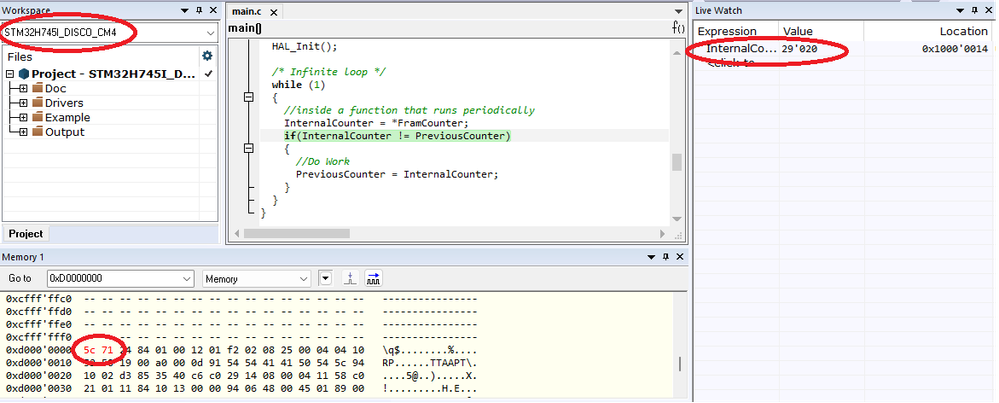Select the Drivers folder label
The width and height of the screenshot is (999, 403).
click(64, 103)
